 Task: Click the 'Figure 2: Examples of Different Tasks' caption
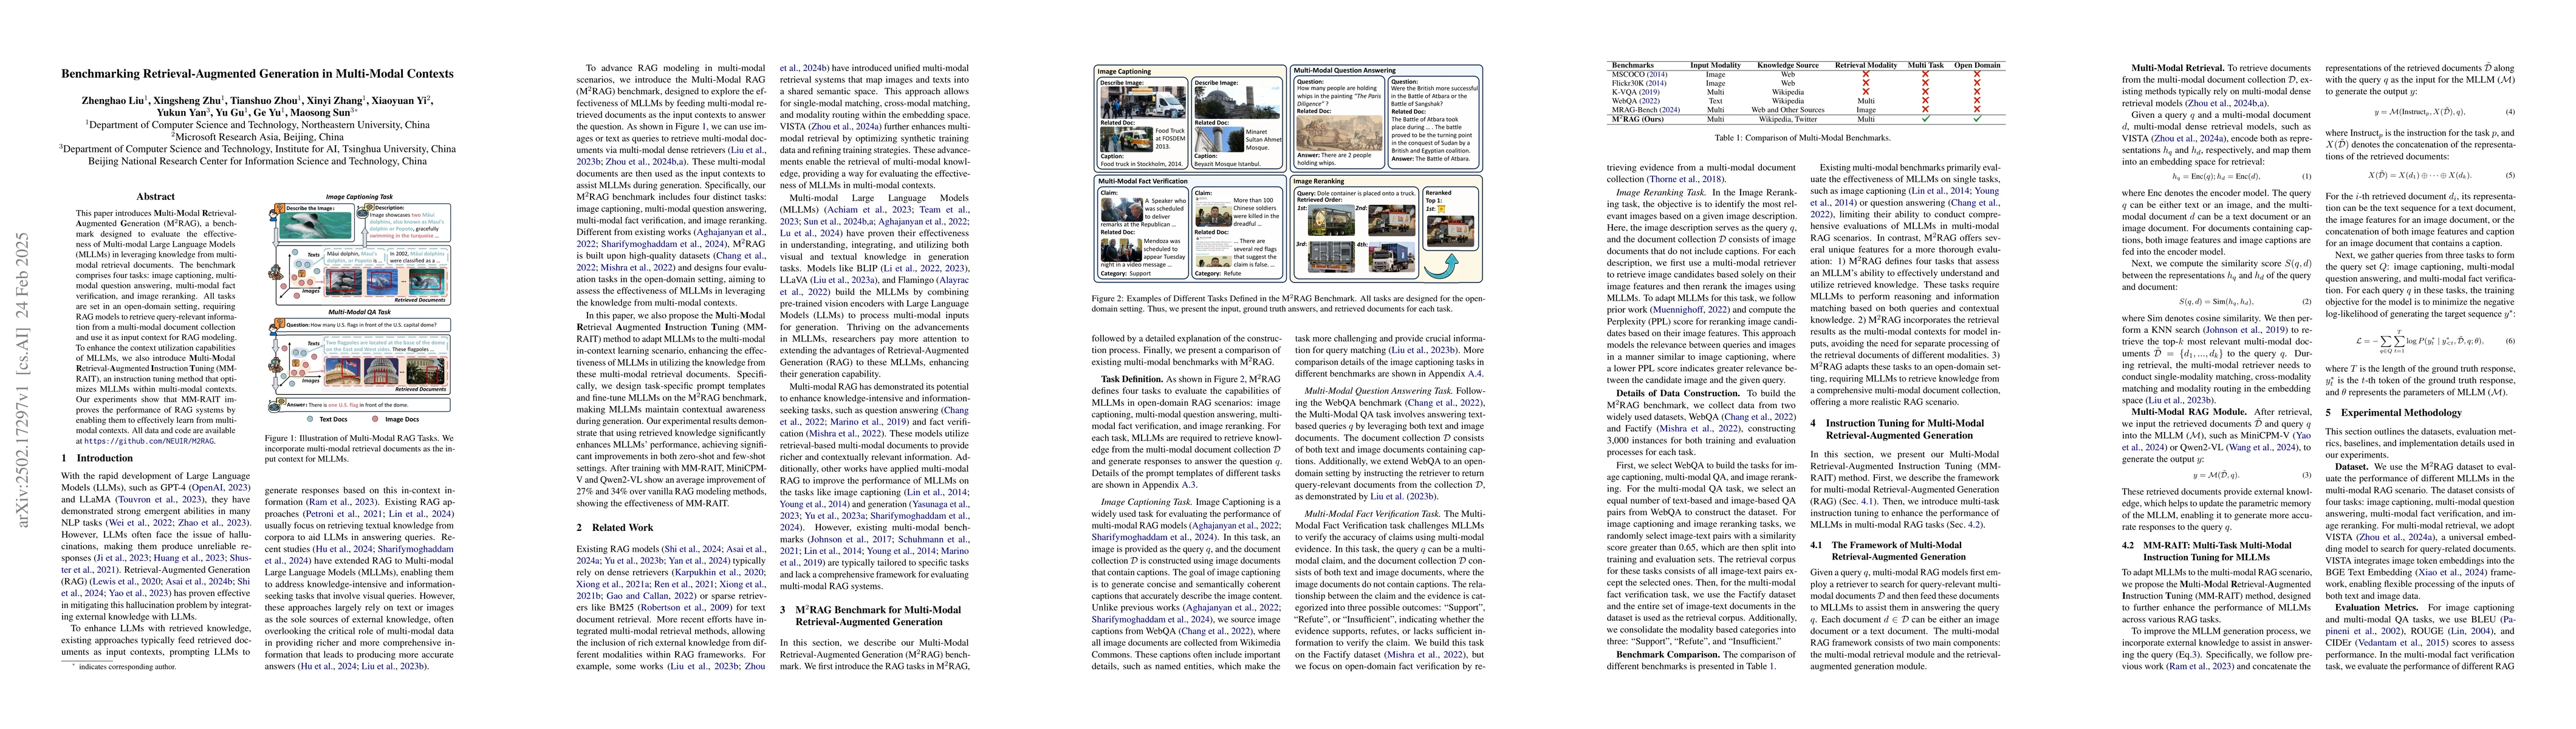[x=1287, y=305]
